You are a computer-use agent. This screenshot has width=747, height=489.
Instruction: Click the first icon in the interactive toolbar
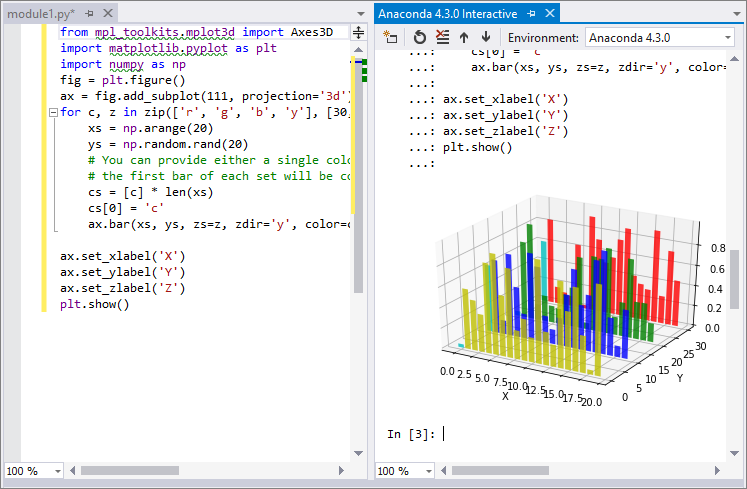pyautogui.click(x=391, y=37)
